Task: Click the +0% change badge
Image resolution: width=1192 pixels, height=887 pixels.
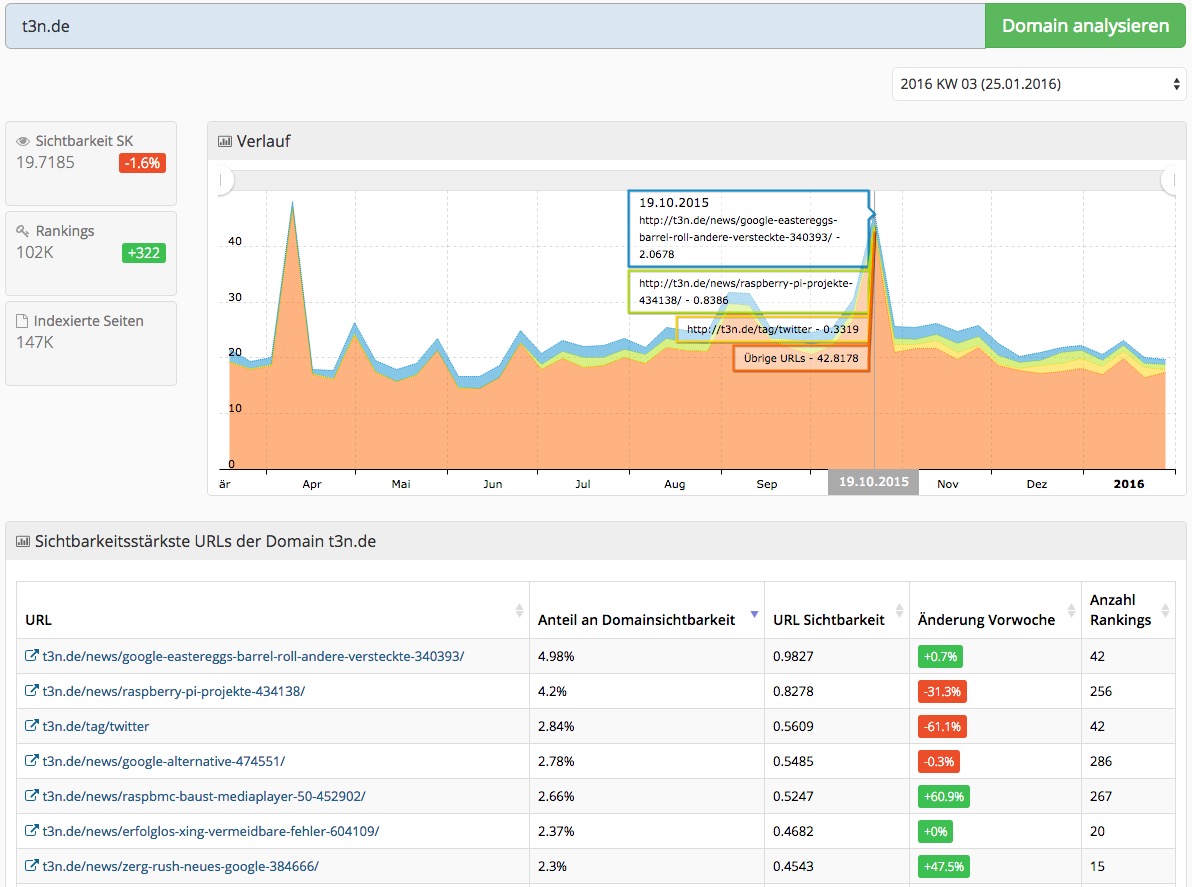Action: [935, 832]
